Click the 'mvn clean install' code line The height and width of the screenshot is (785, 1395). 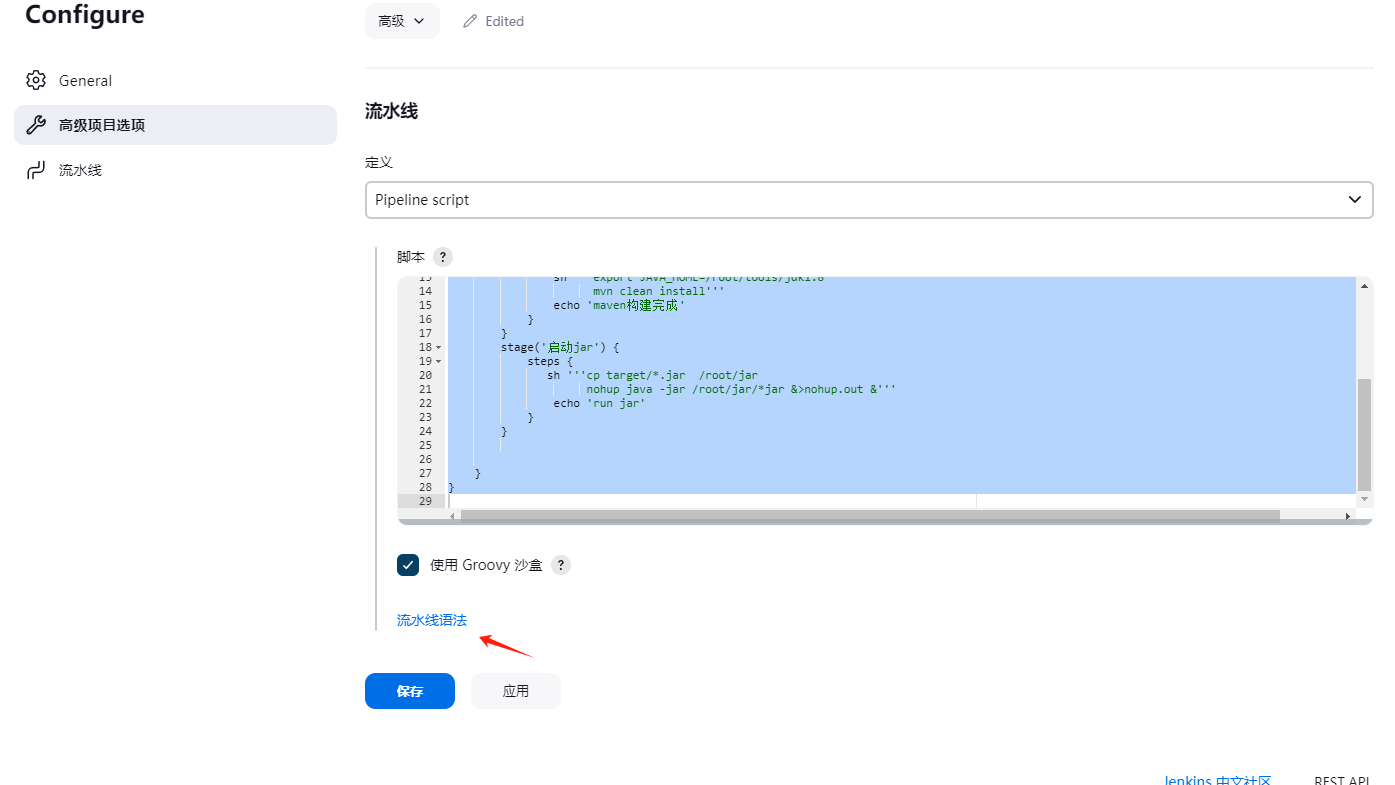point(658,291)
